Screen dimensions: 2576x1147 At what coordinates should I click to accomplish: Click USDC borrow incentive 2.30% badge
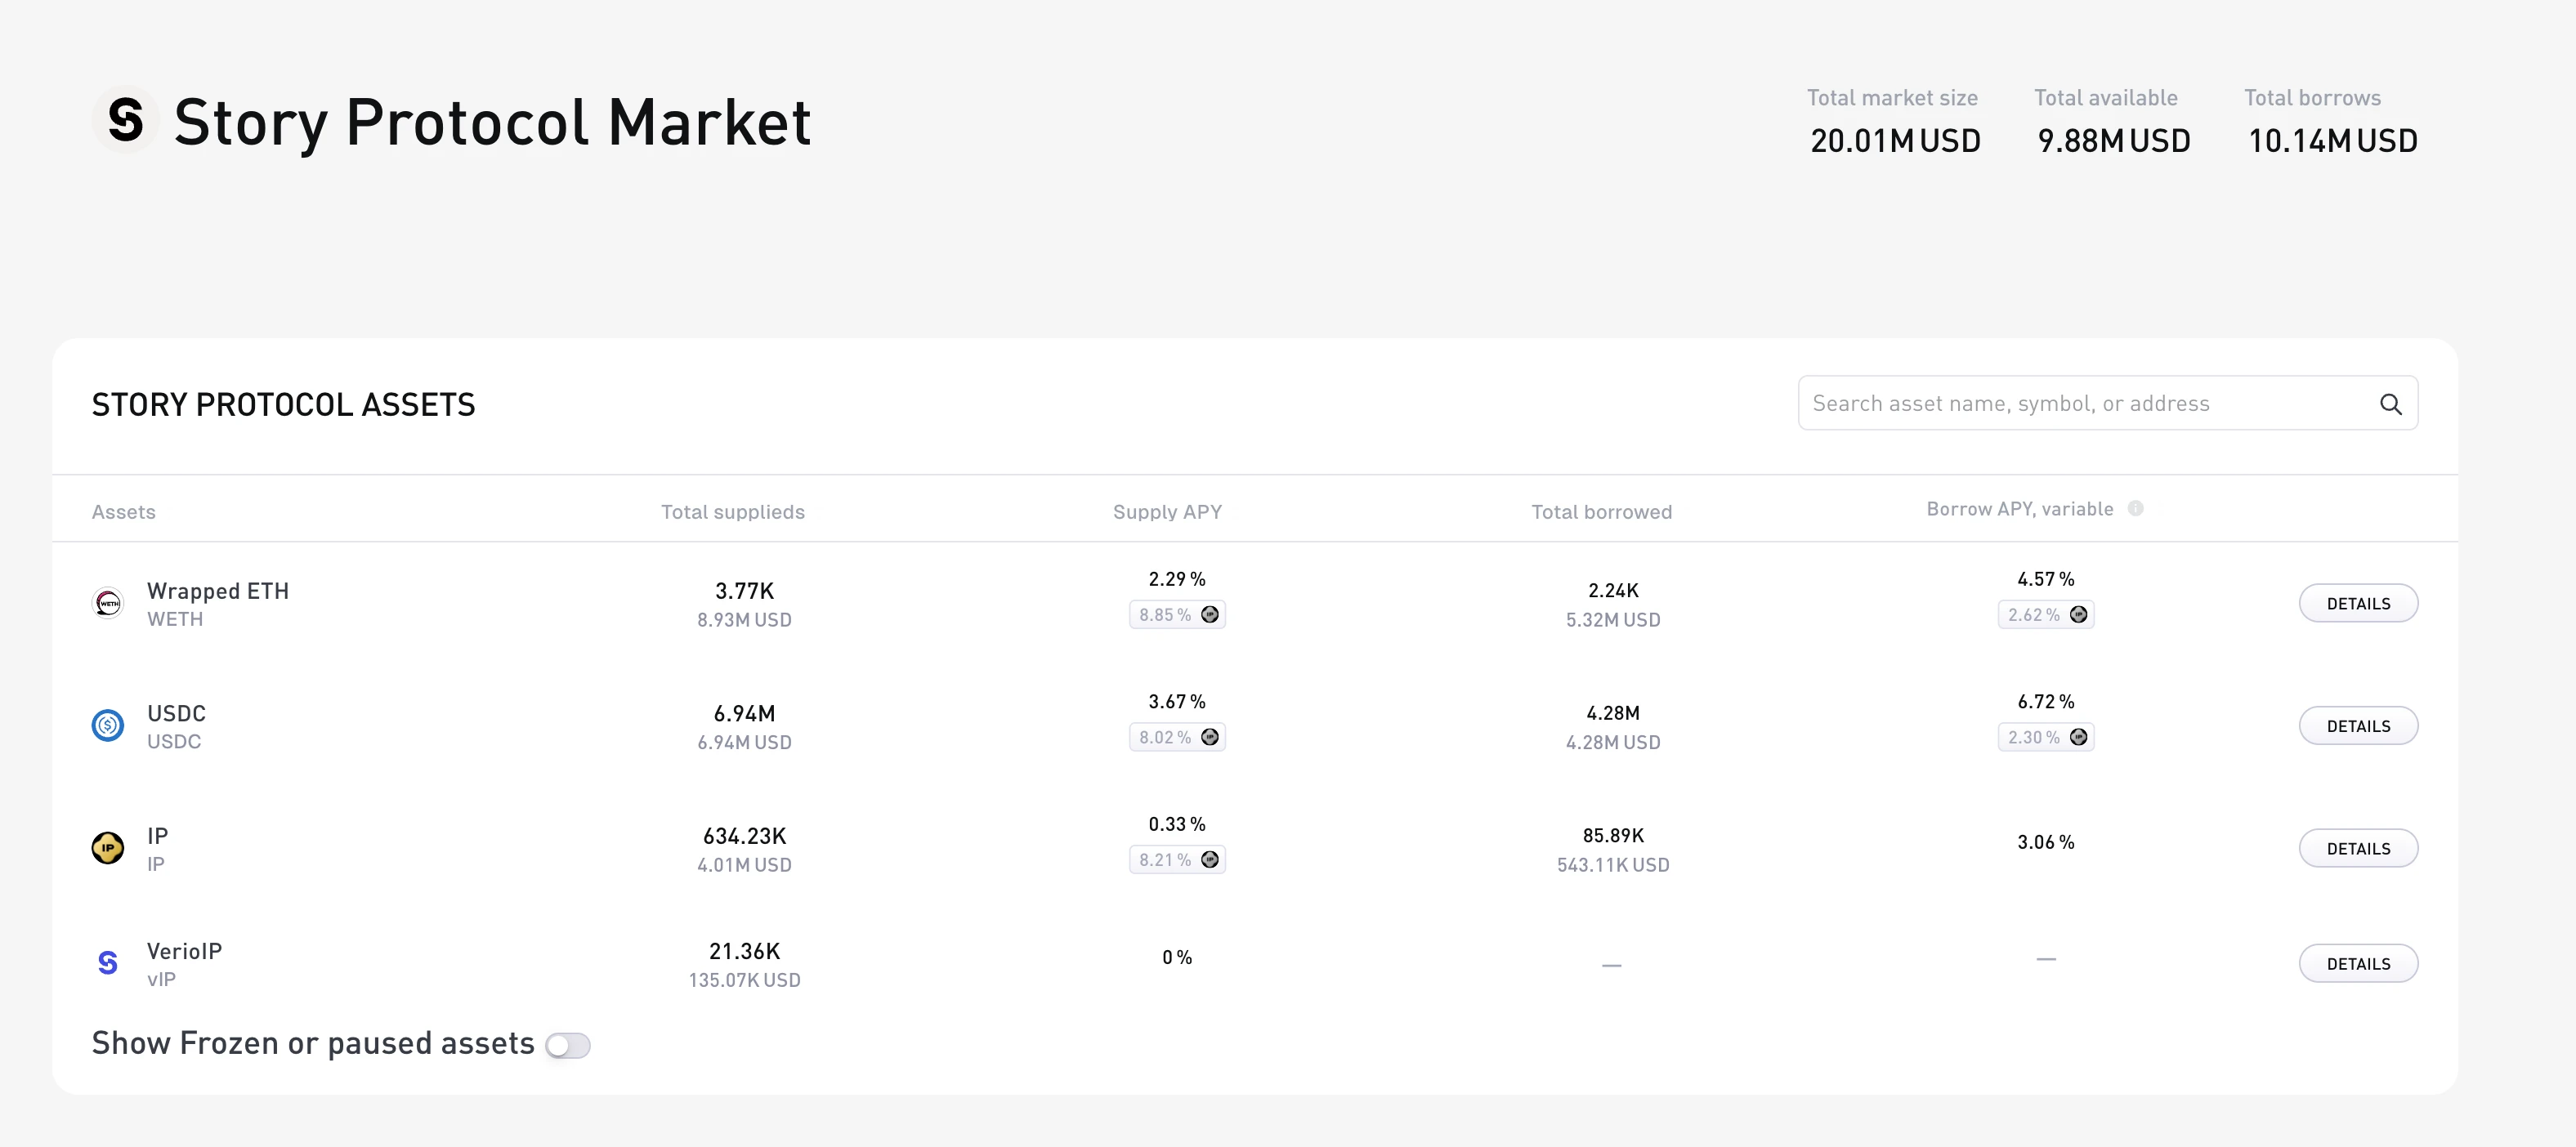coord(2045,737)
